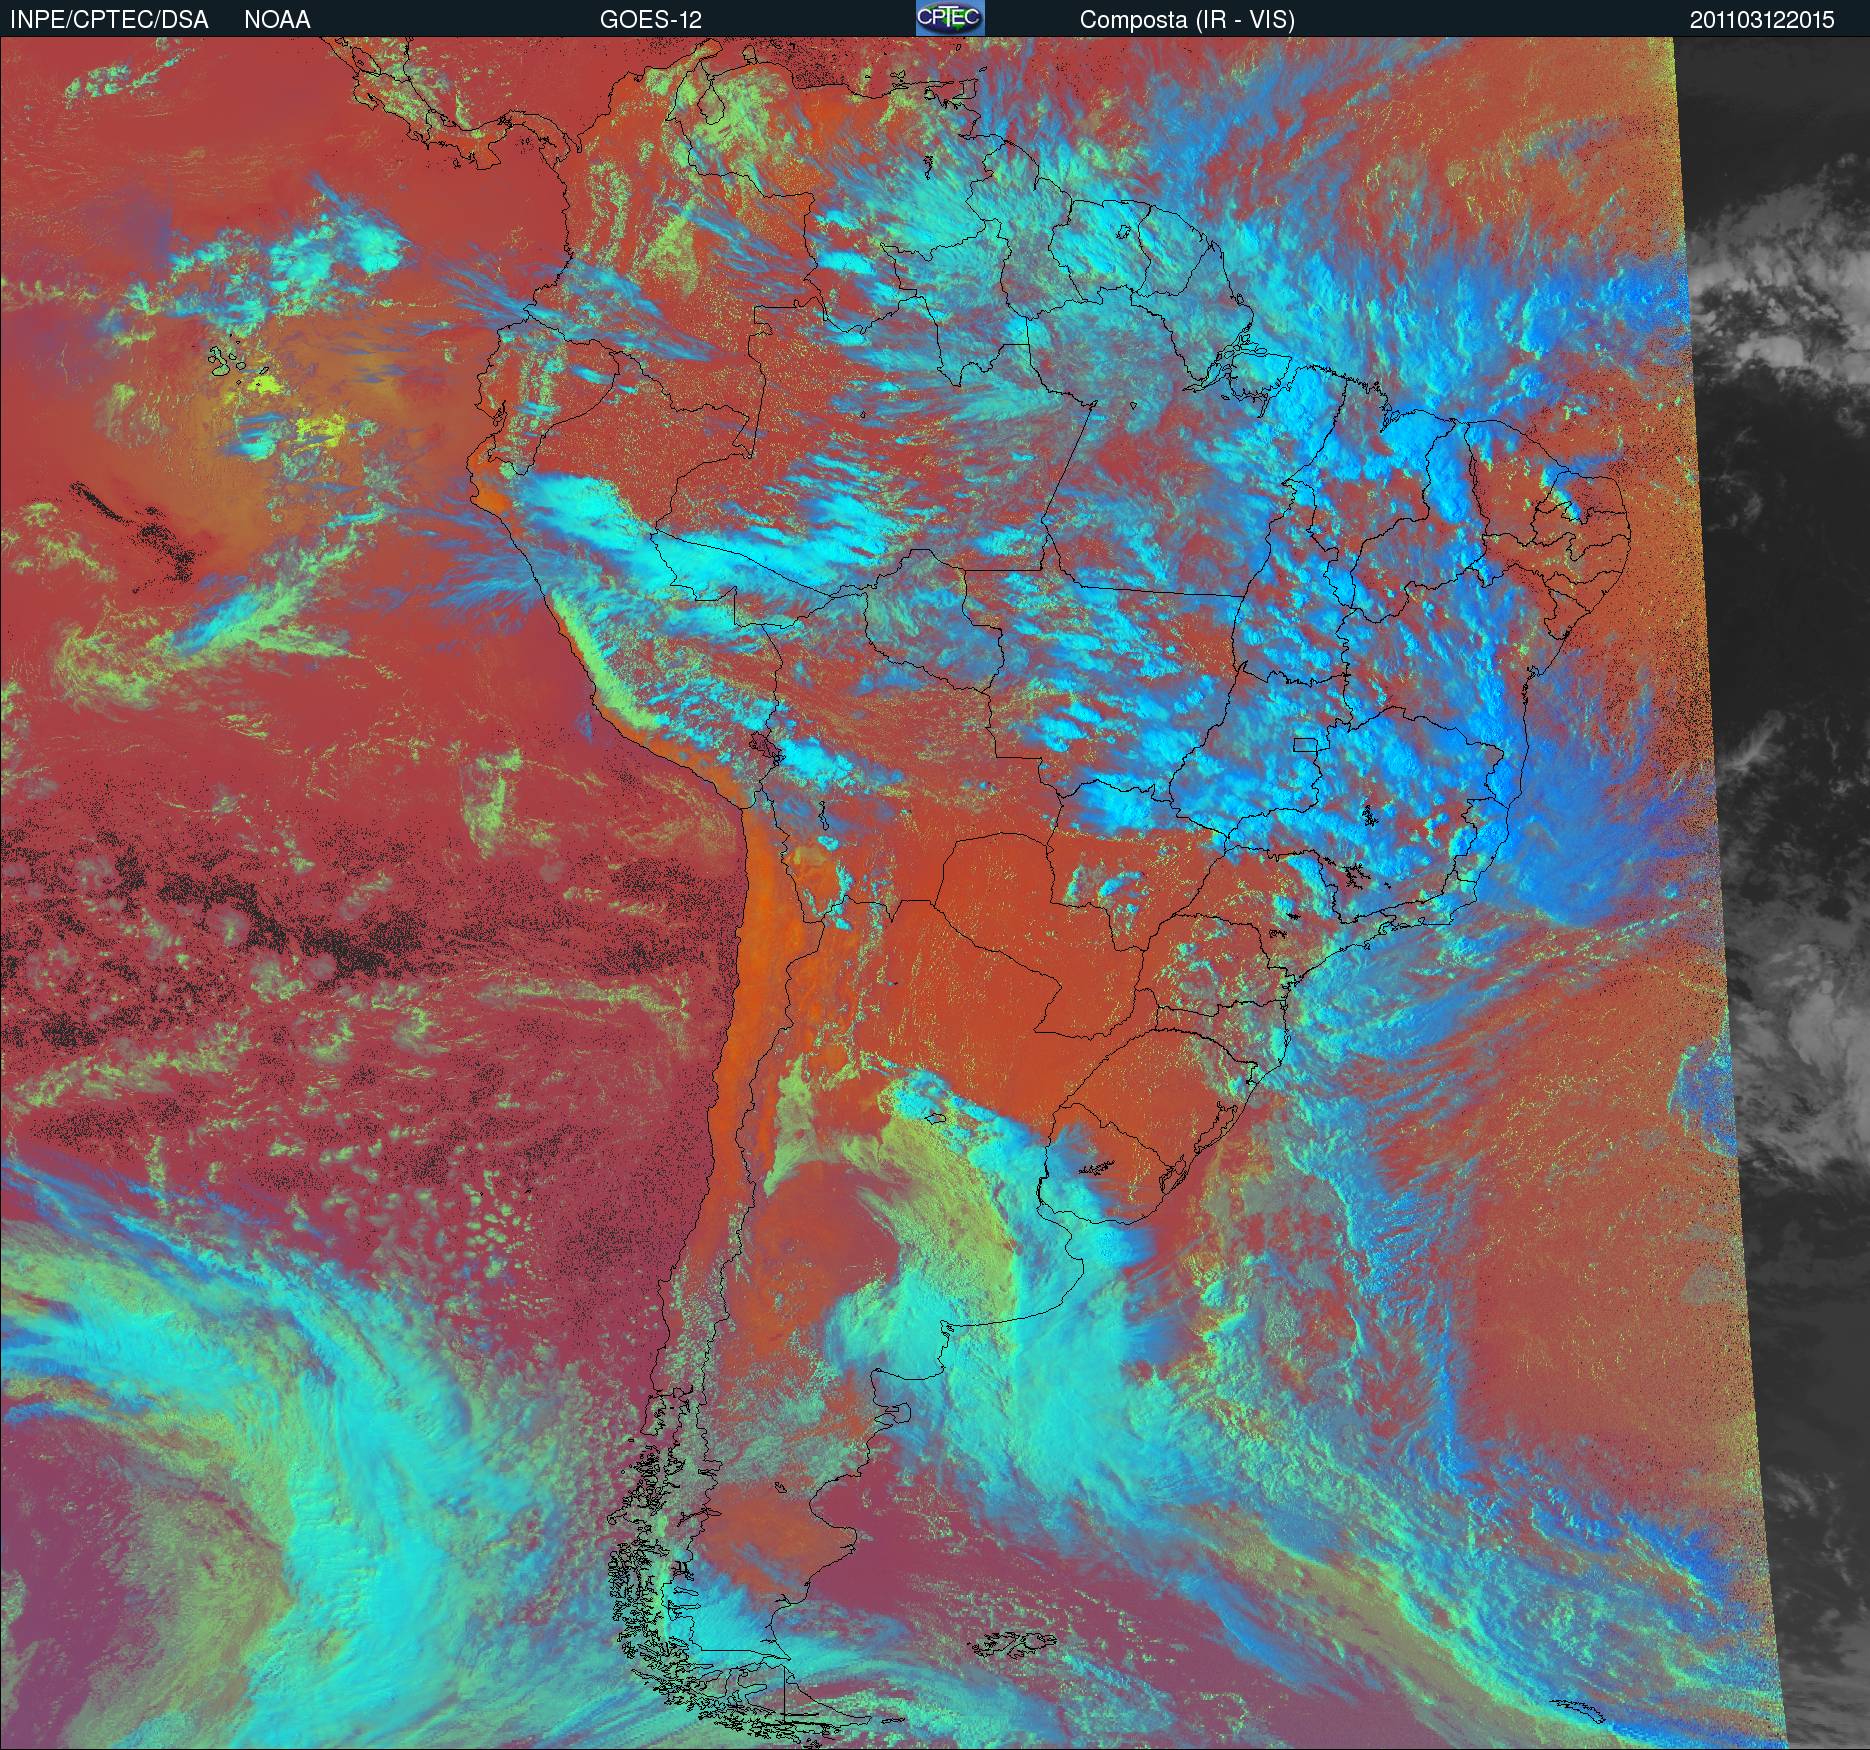The image size is (1870, 1750).
Task: Click the INPE/CPTEC/DSA header text
Action: [x=109, y=20]
